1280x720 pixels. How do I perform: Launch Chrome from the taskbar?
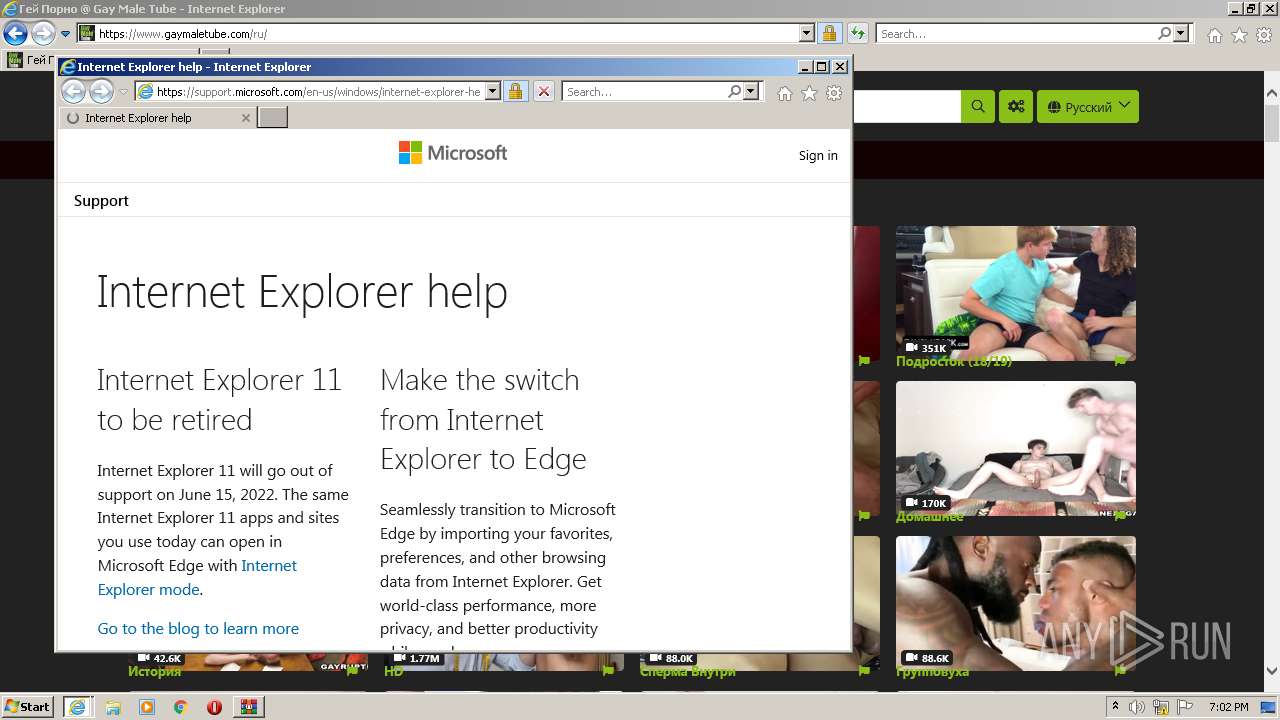(x=180, y=707)
